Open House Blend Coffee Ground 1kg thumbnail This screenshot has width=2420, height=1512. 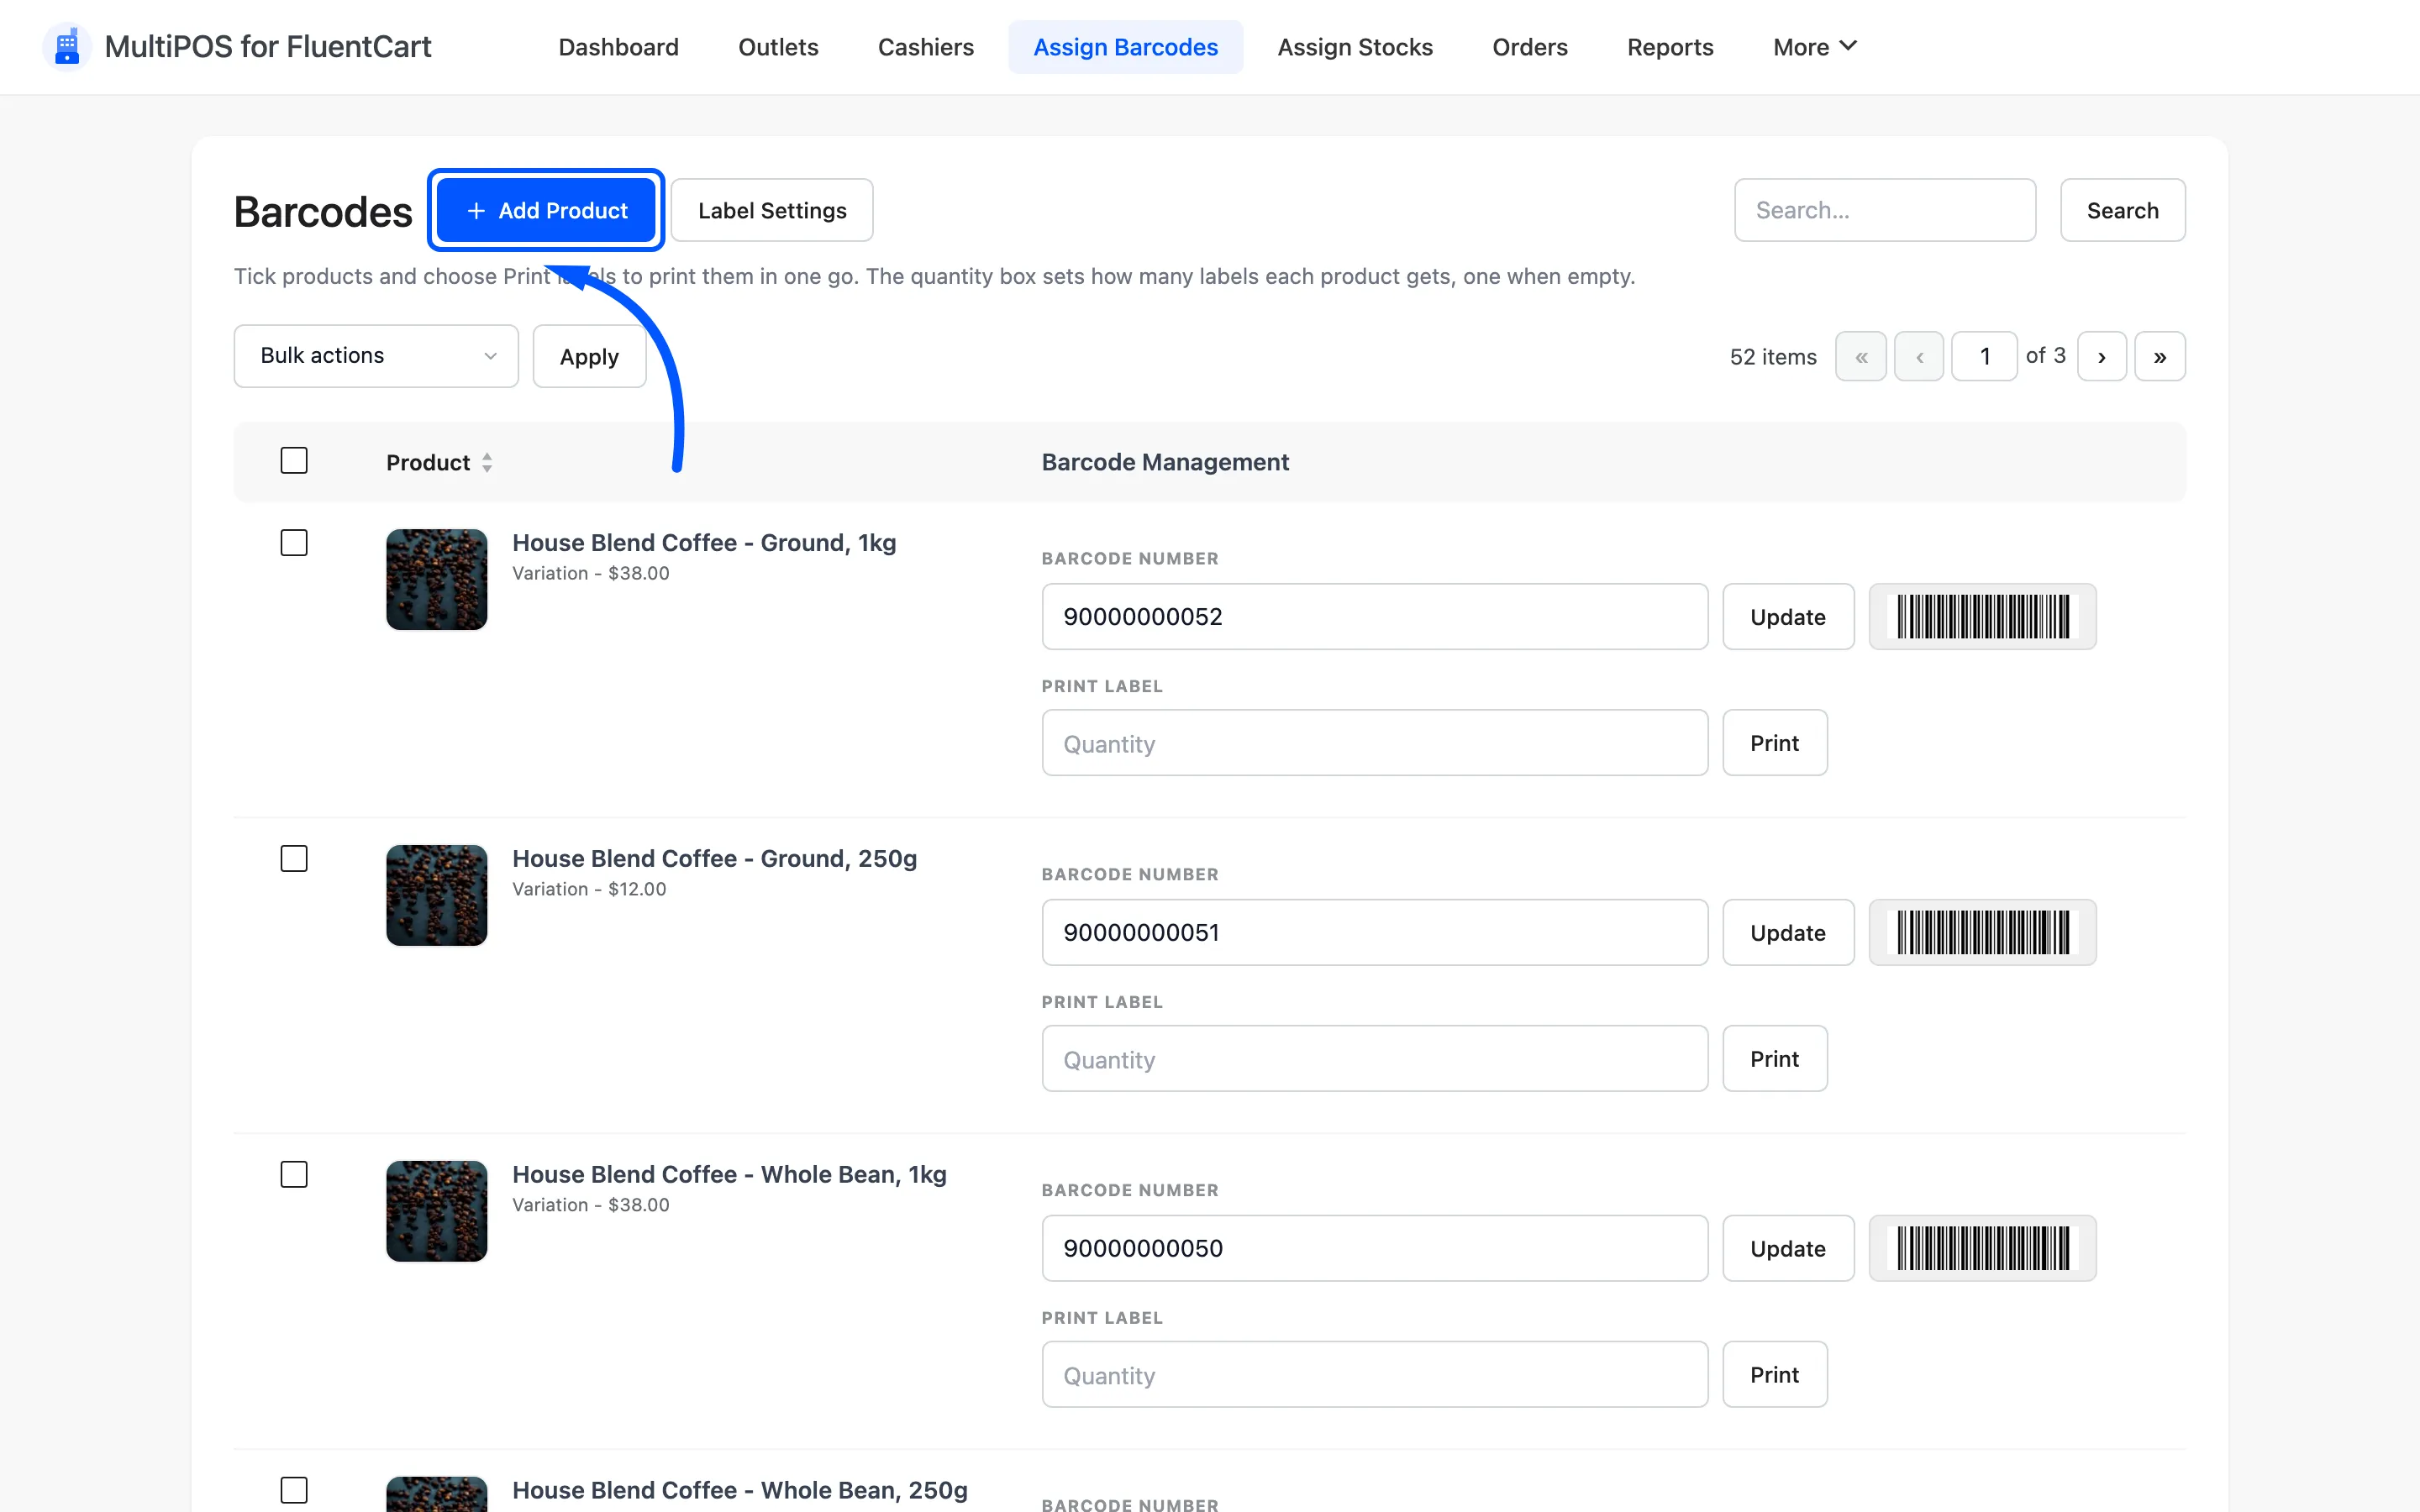click(x=437, y=580)
